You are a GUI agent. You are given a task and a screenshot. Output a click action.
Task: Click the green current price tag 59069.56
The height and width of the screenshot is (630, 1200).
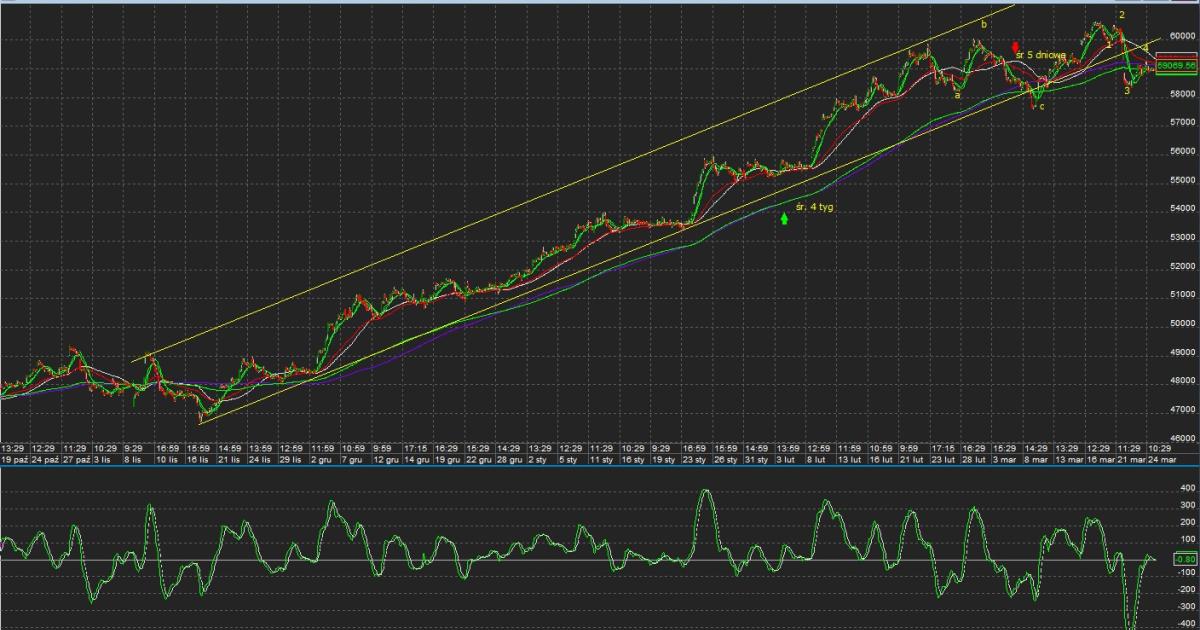(1176, 66)
